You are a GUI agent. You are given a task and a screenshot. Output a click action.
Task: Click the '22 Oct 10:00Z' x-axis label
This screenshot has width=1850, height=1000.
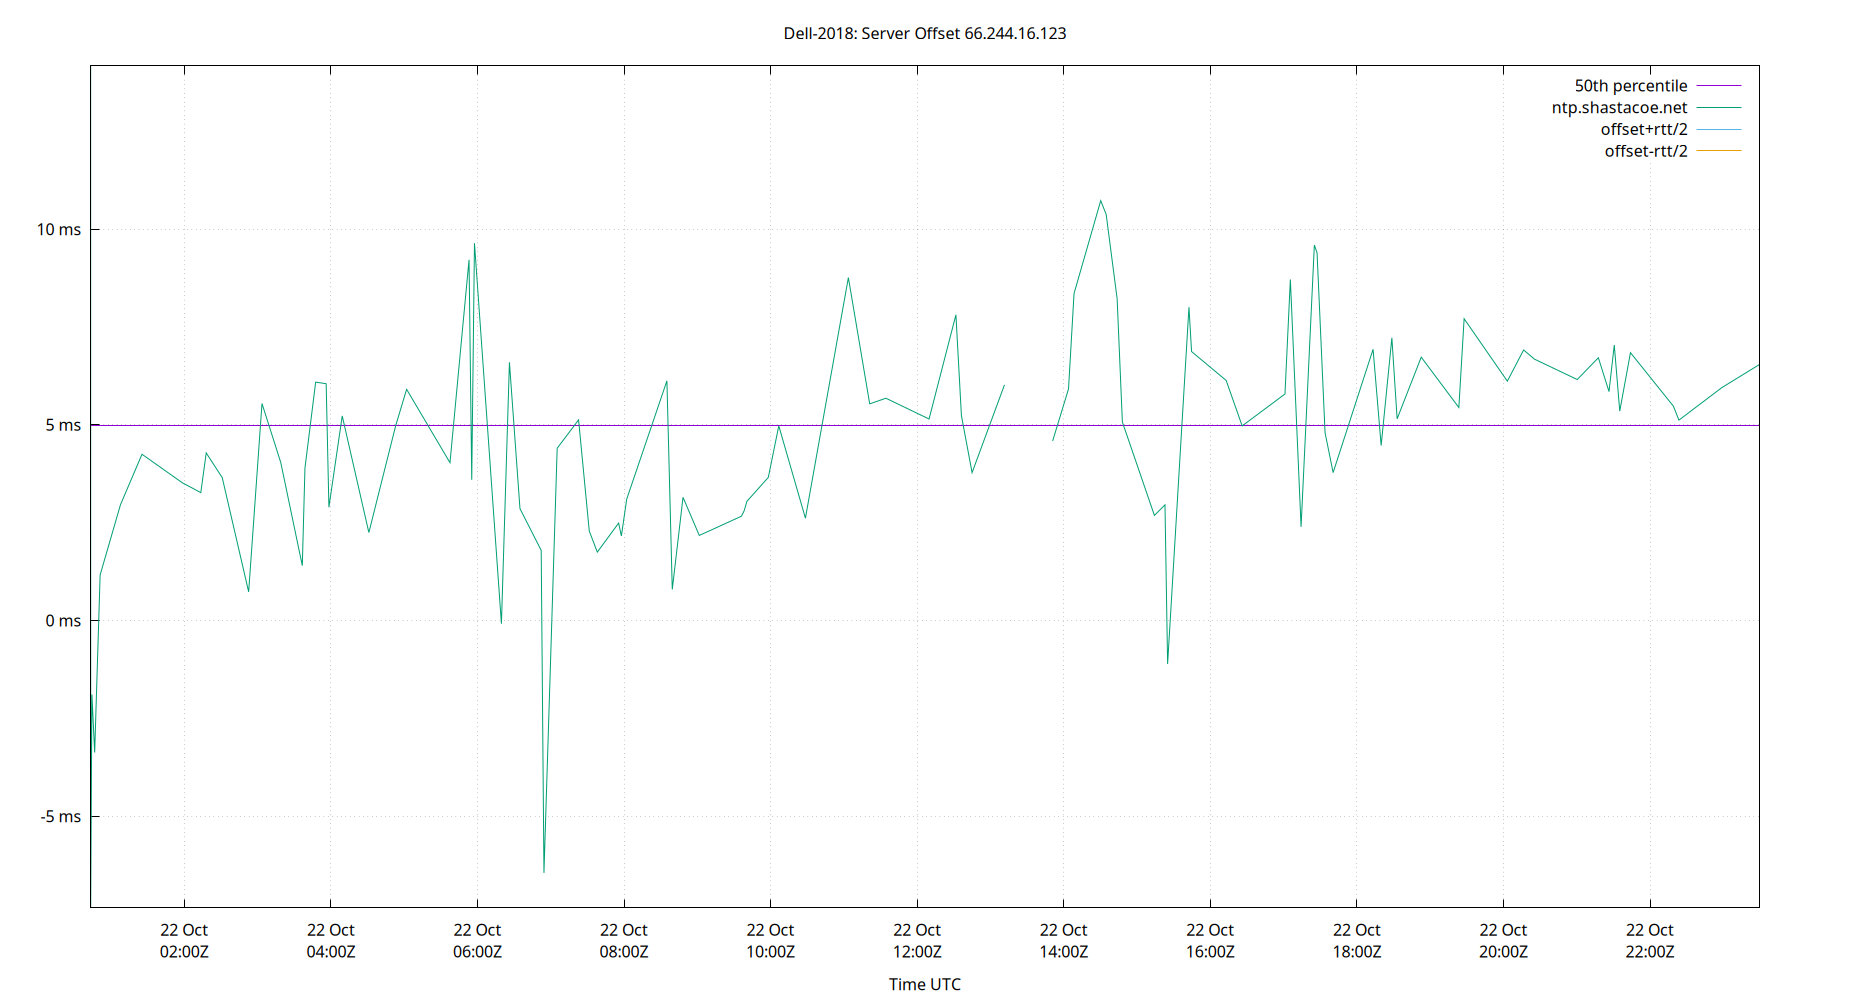click(x=770, y=941)
